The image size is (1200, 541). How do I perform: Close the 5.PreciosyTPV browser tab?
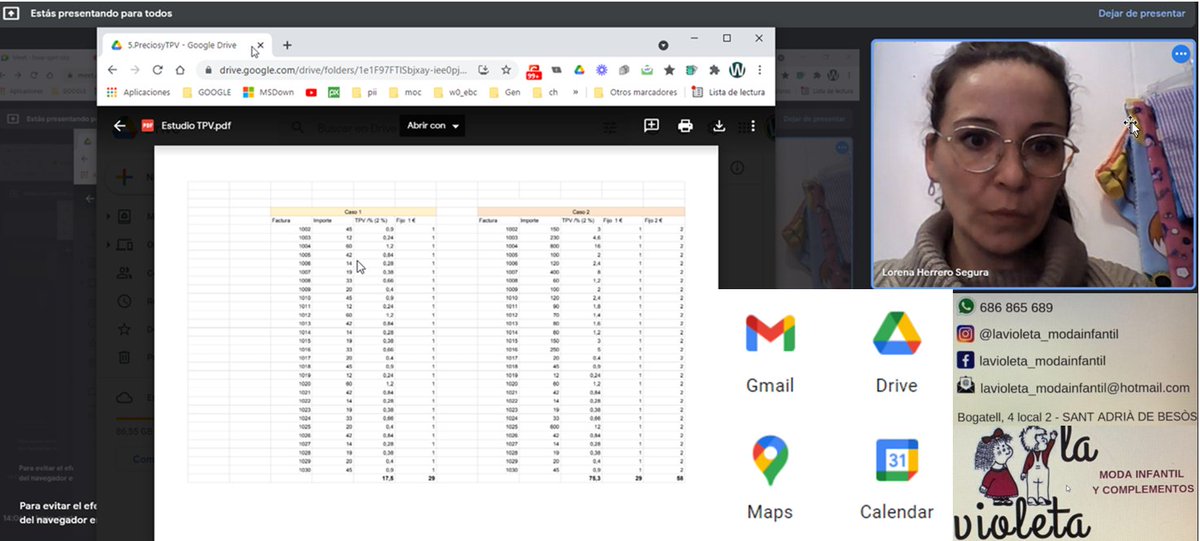261,45
